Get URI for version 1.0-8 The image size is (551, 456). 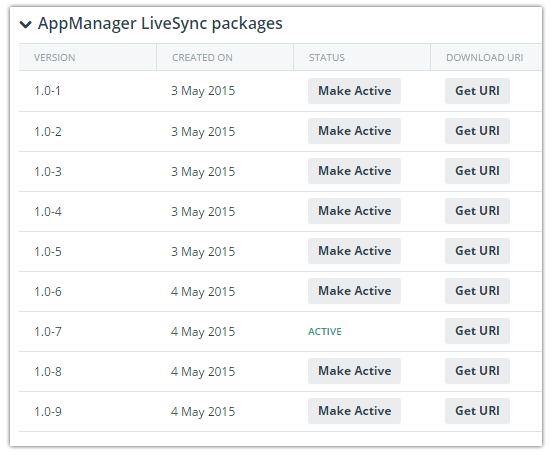[x=477, y=371]
